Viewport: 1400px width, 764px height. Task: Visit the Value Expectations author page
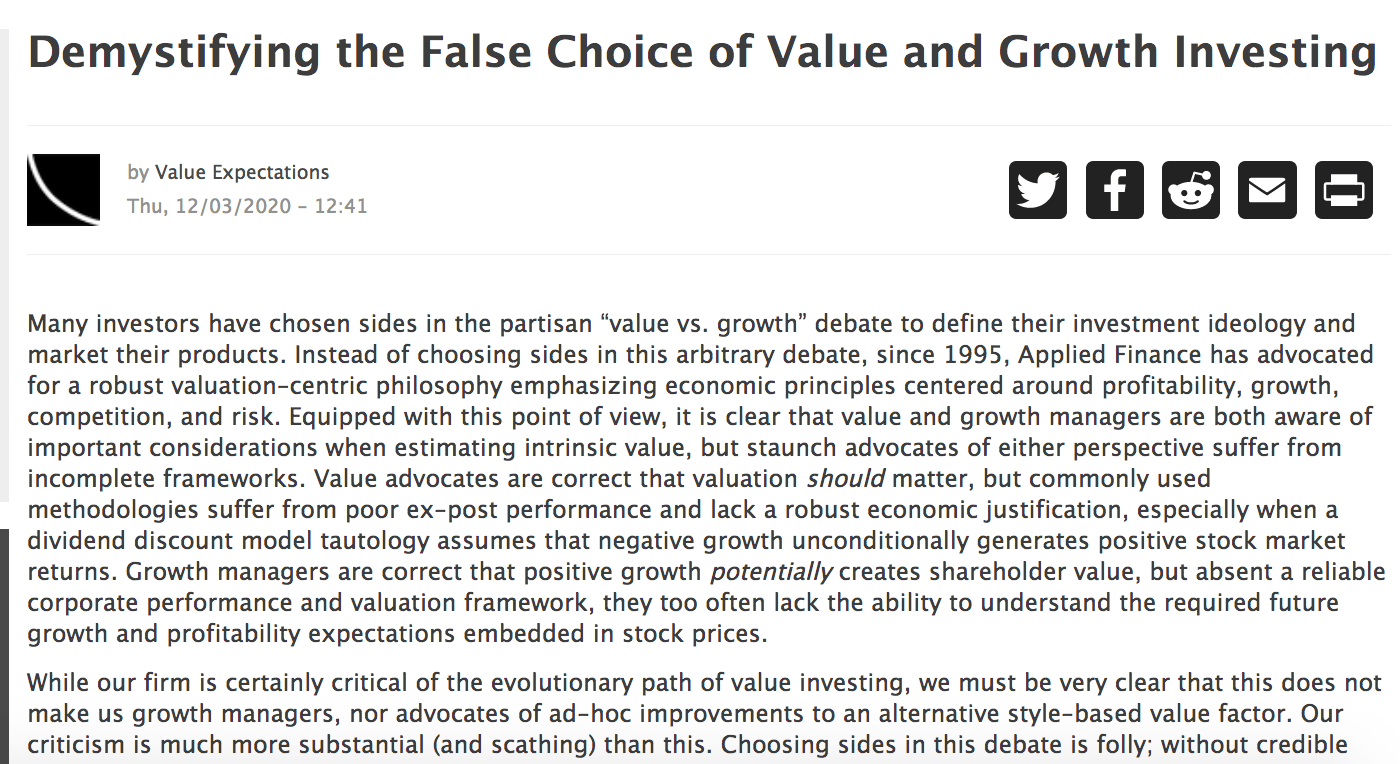click(242, 172)
